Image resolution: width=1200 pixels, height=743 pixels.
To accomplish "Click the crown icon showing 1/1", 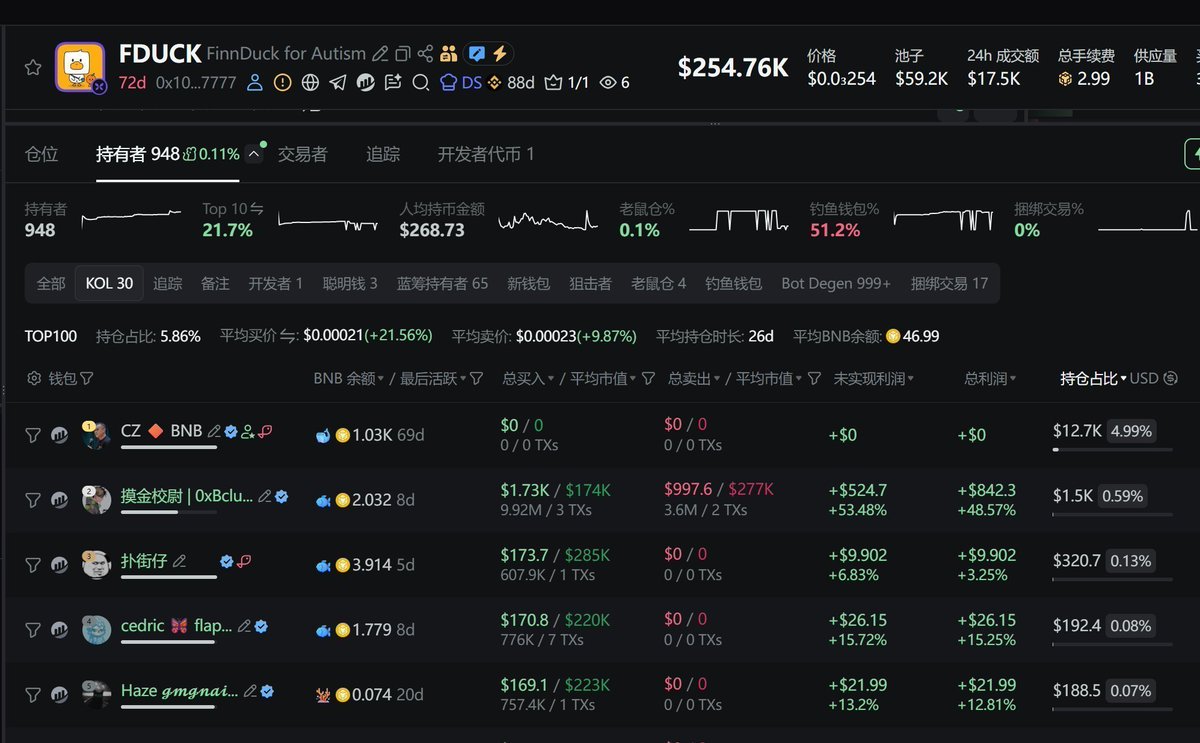I will pyautogui.click(x=567, y=82).
